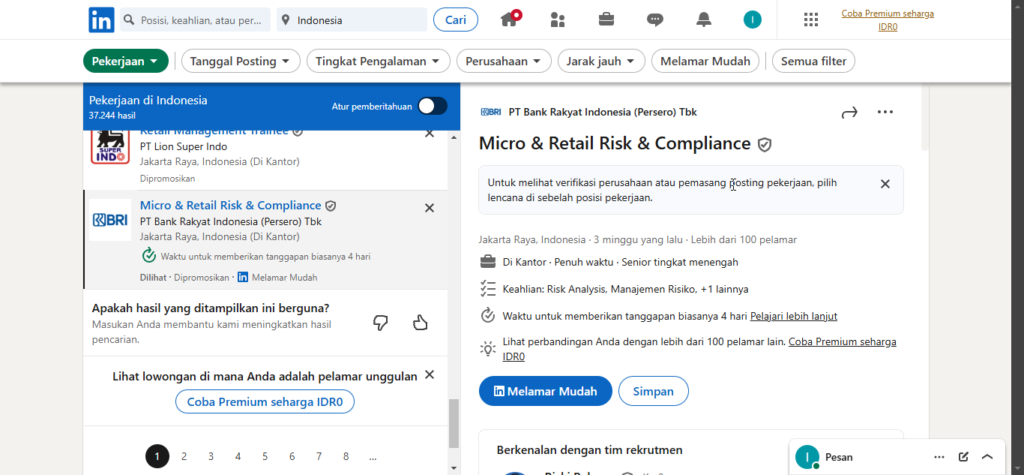Click the job list scrollbar thumb
Viewport: 1024px width, 475px height.
pos(454,423)
